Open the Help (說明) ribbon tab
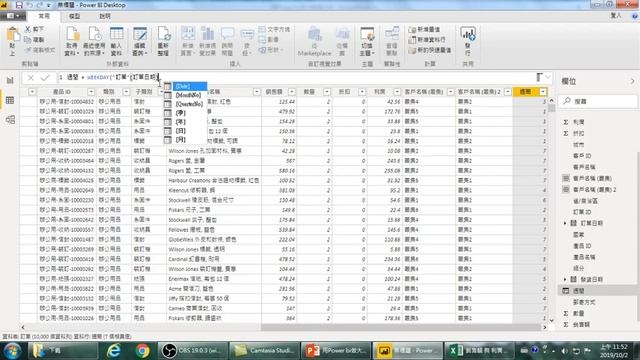The height and width of the screenshot is (360, 640). click(105, 16)
